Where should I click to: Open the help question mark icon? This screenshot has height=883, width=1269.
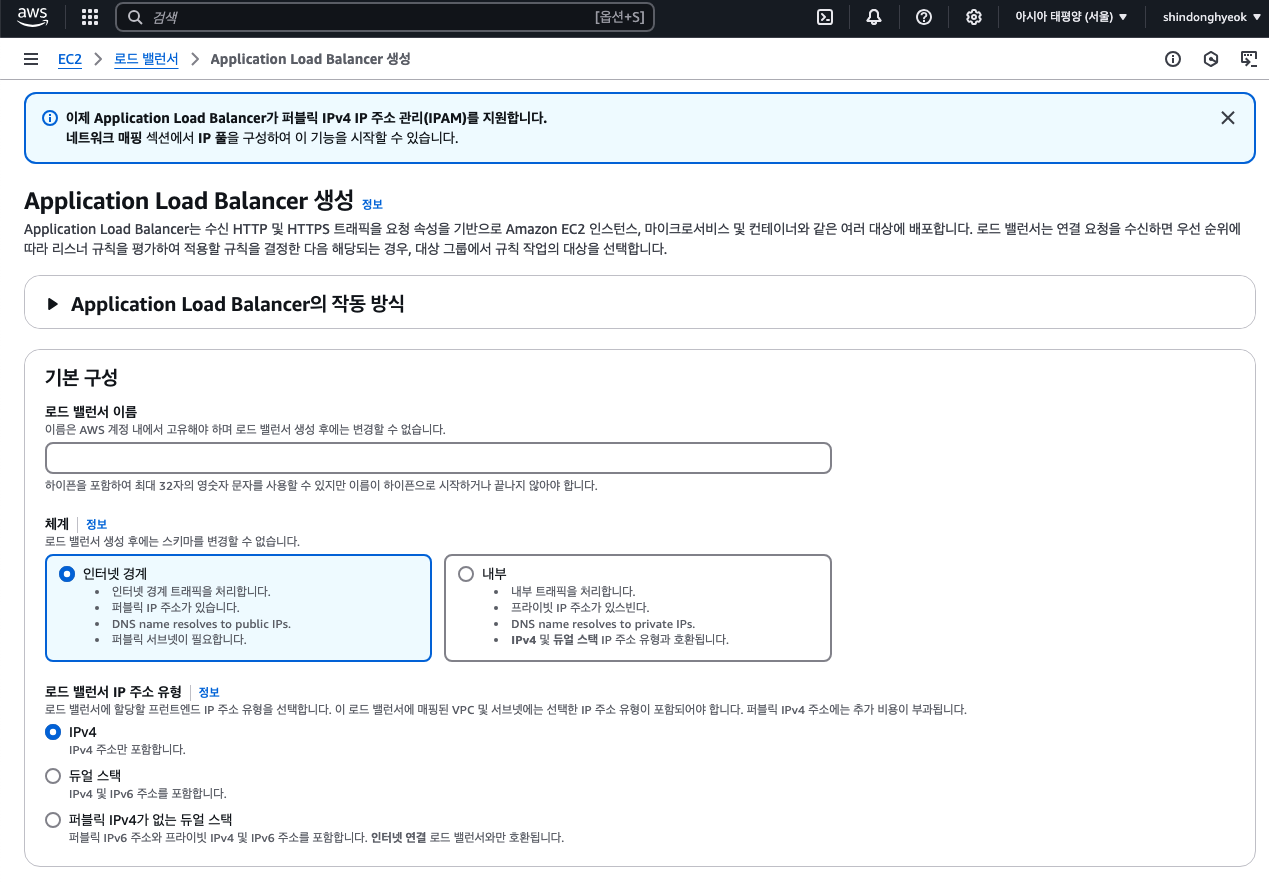924,17
